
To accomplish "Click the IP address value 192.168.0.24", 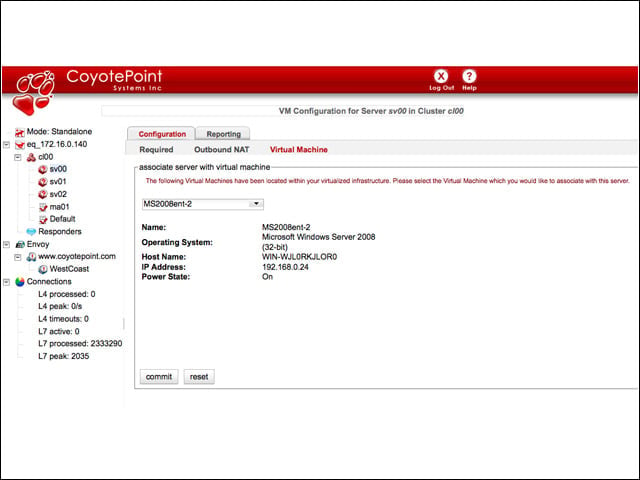I will (285, 267).
